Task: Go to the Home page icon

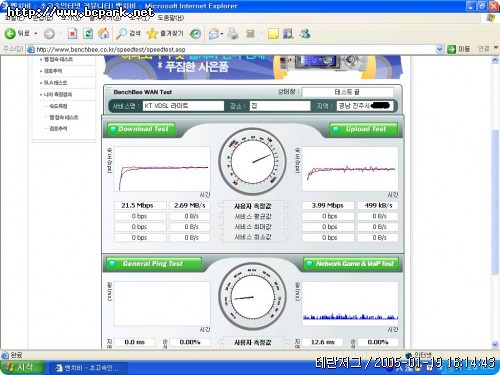Action: click(104, 33)
